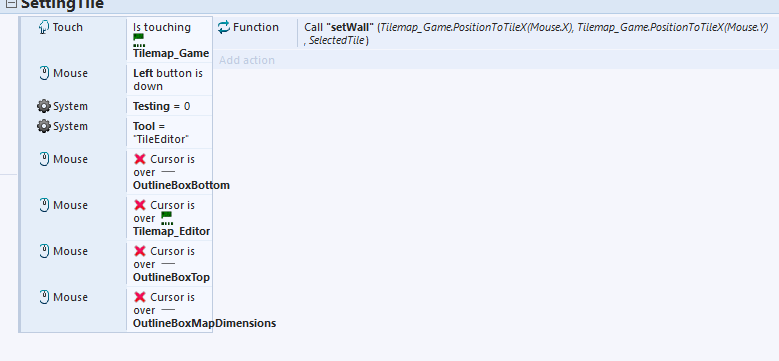
Task: Click the System gear icon for Tool condition
Action: [44, 126]
